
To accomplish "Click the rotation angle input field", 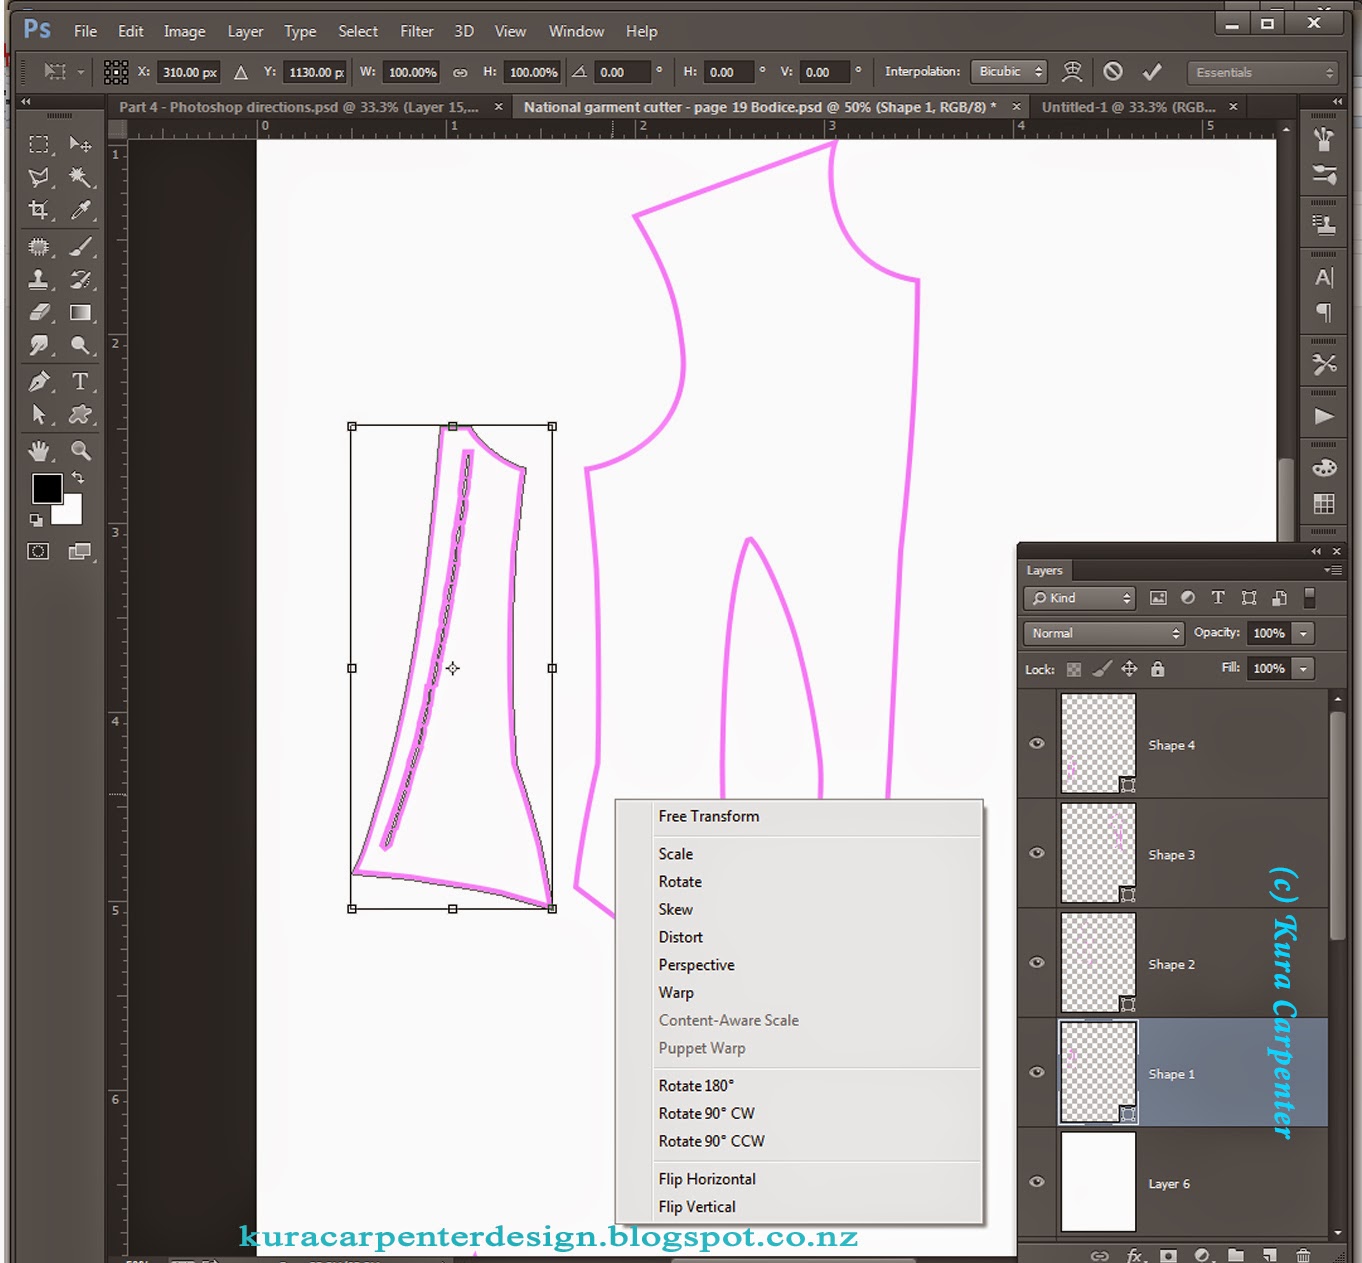I will pos(621,72).
